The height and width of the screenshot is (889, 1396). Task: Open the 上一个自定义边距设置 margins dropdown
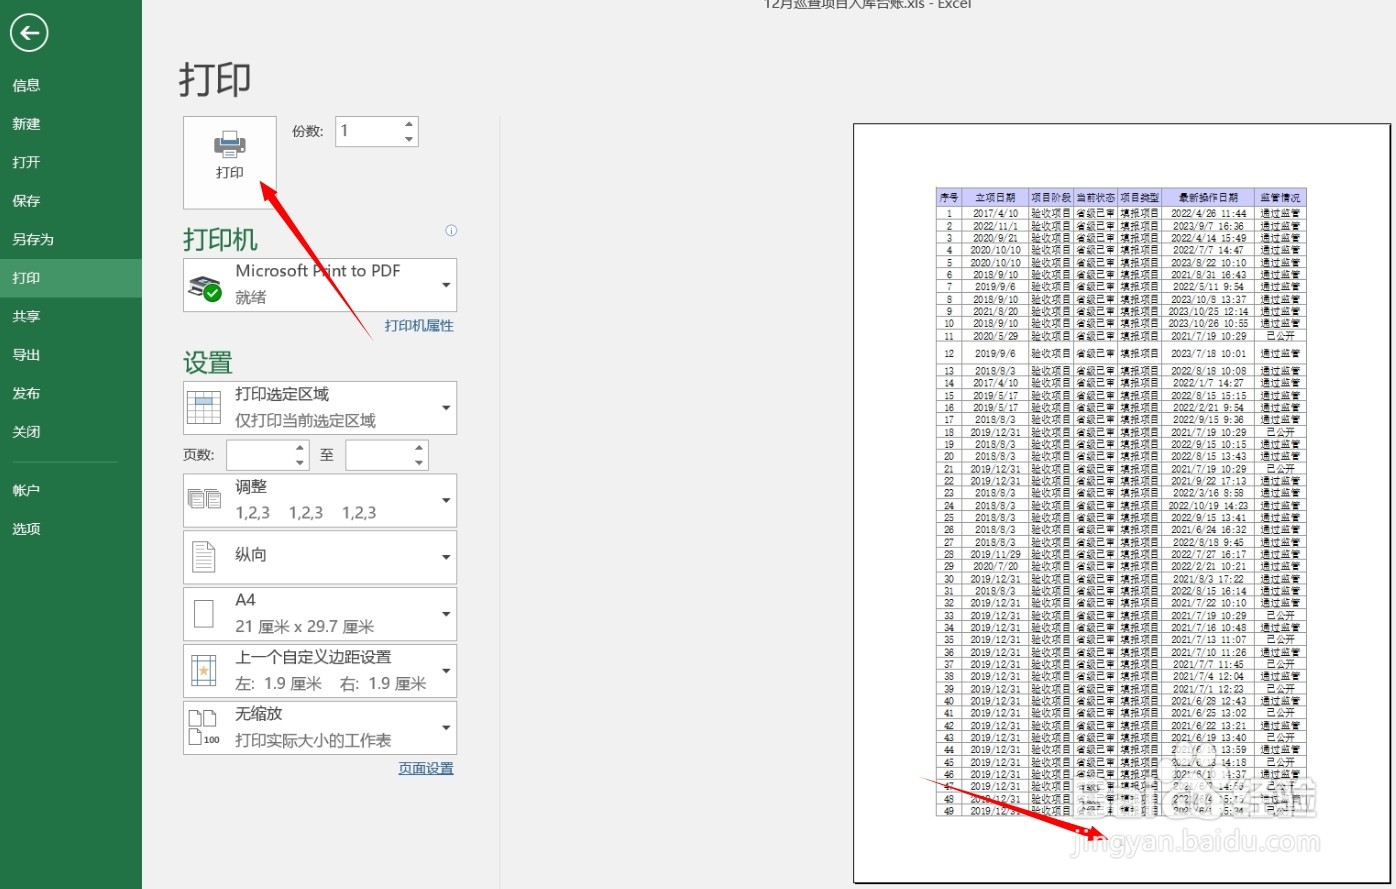(x=320, y=671)
